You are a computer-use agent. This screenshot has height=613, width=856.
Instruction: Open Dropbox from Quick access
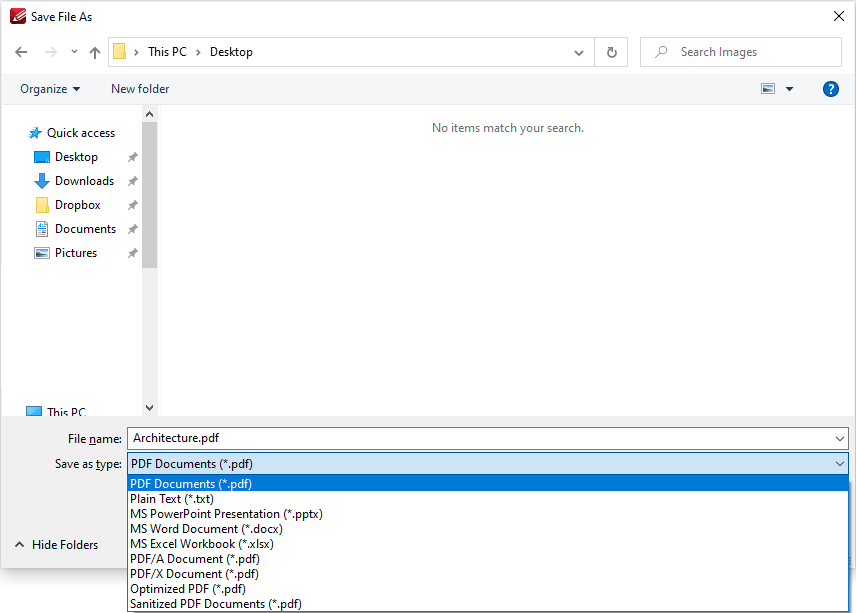pos(73,204)
